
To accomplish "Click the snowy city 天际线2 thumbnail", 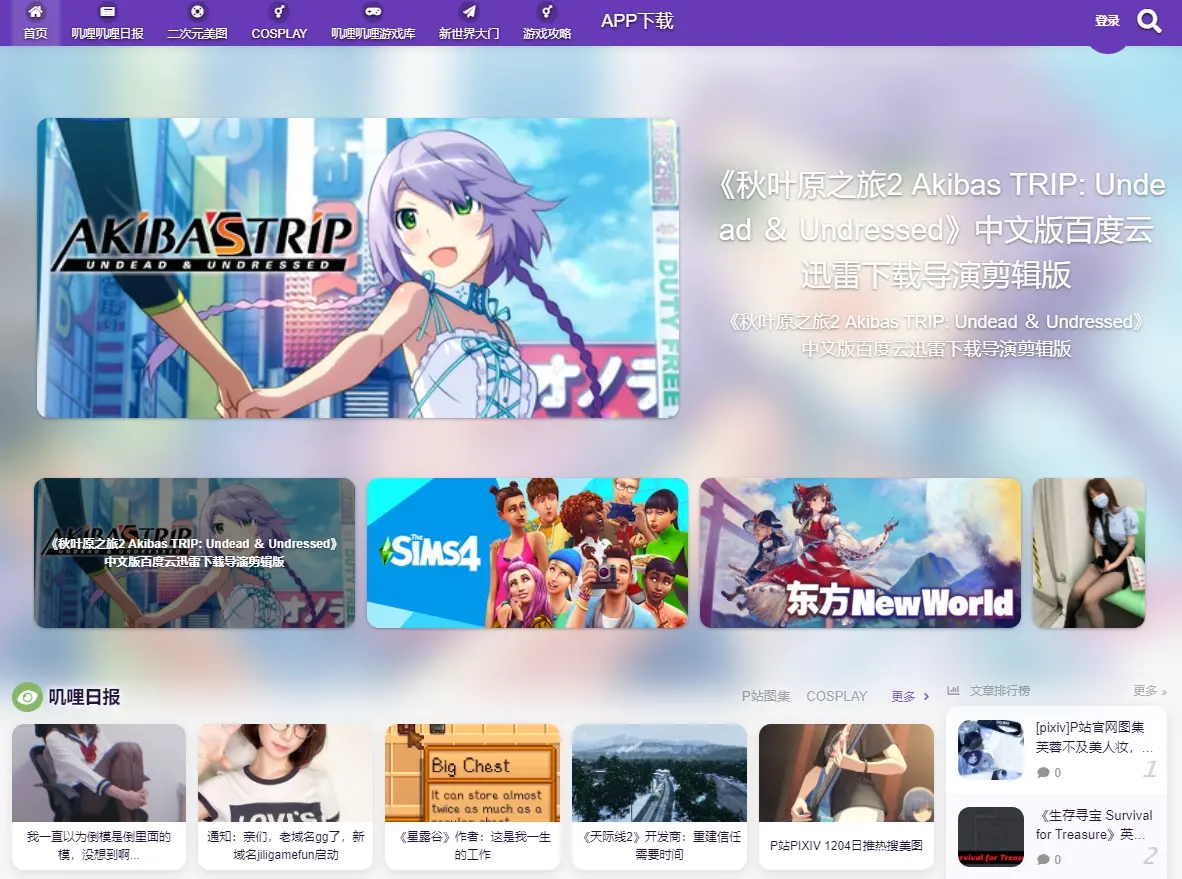I will (660, 773).
